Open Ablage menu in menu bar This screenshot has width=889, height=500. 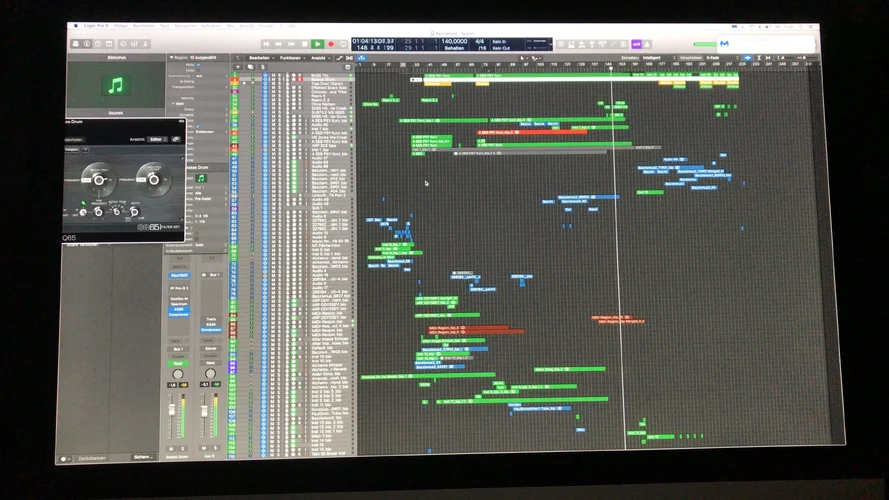[x=121, y=26]
